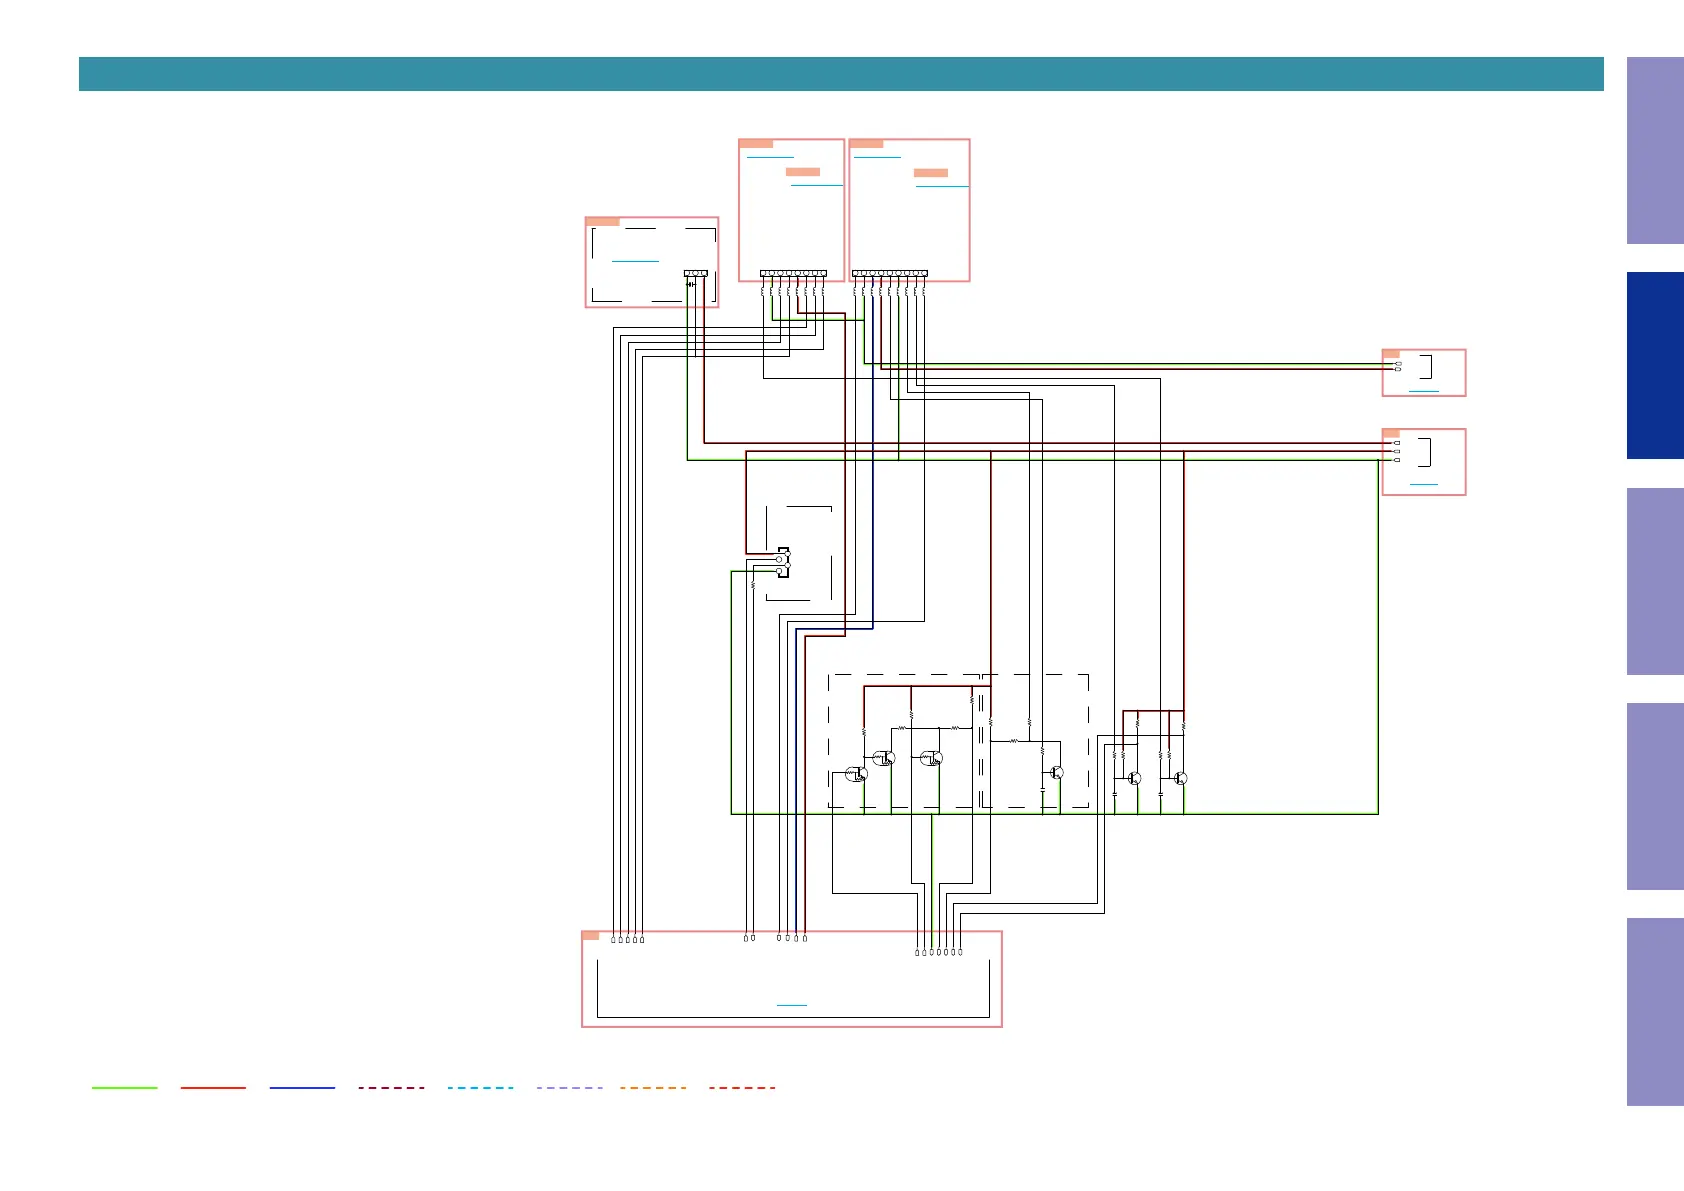This screenshot has width=1684, height=1191.
Task: Click the dashed cyan line legend sample
Action: tap(480, 1088)
